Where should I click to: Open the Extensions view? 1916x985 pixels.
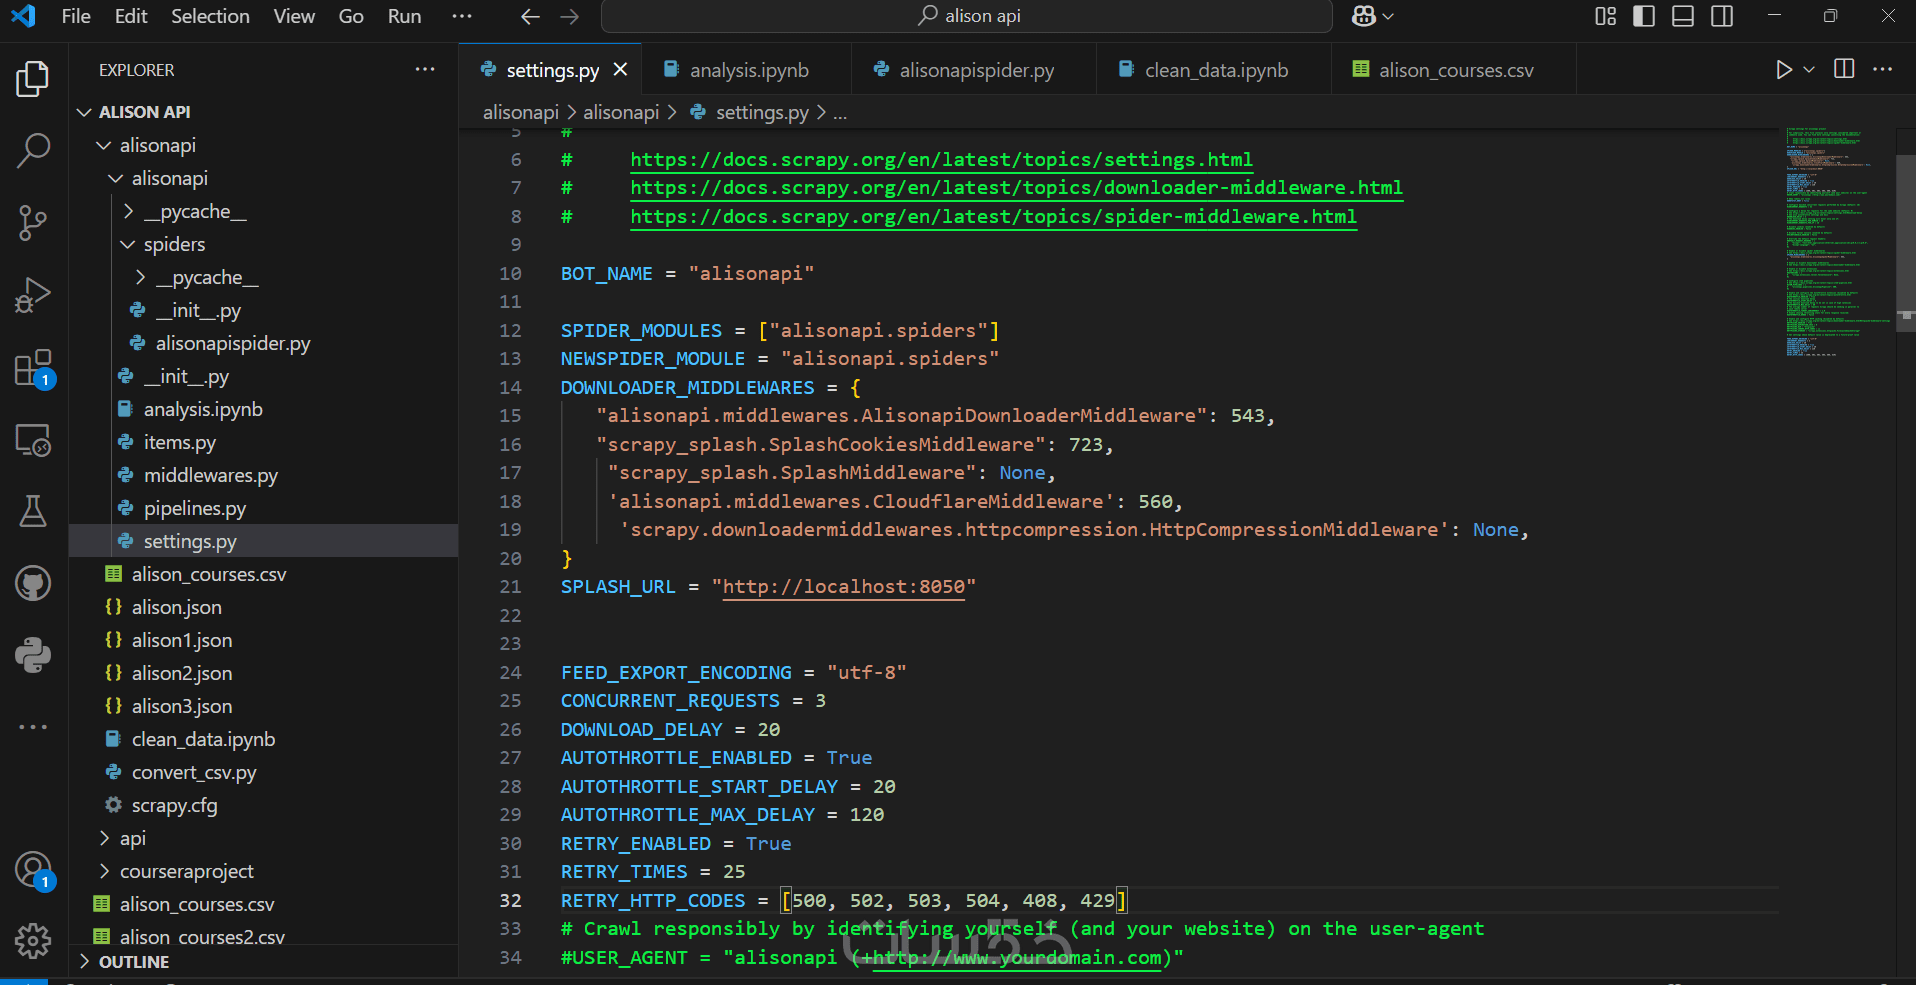[x=33, y=368]
